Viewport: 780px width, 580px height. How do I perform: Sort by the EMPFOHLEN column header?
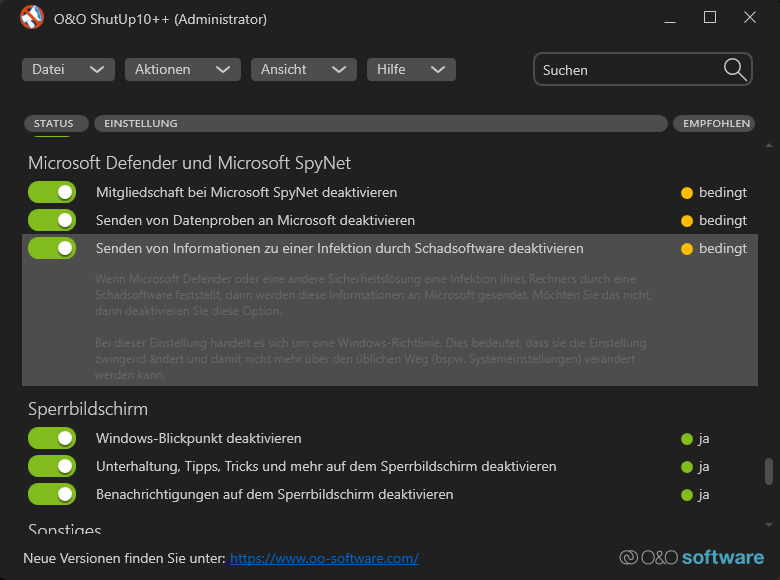[x=714, y=123]
